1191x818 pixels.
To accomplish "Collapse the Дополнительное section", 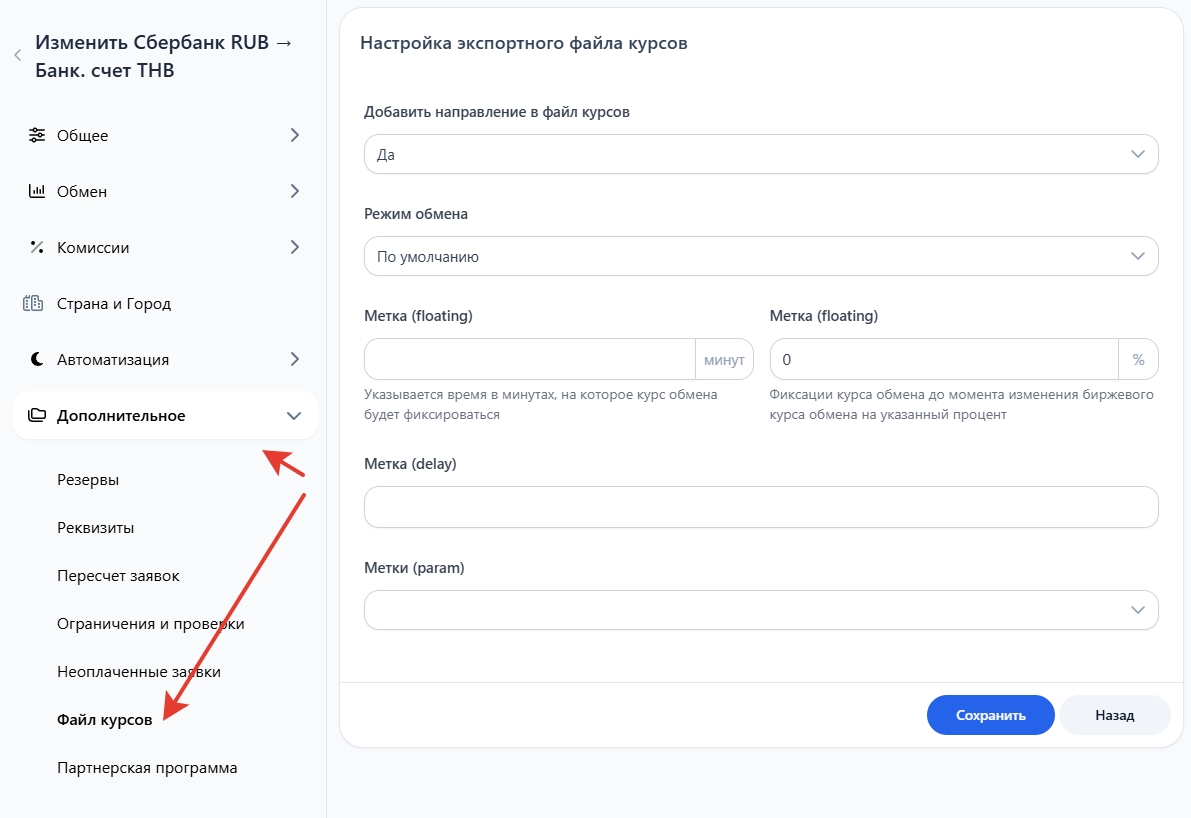I will pyautogui.click(x=293, y=415).
